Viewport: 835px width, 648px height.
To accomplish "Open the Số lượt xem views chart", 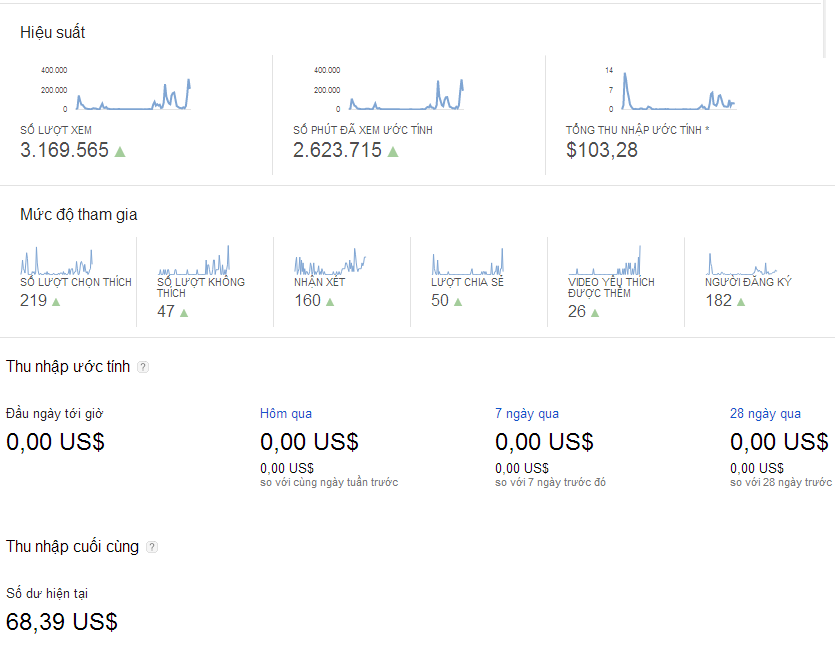I will click(x=116, y=89).
